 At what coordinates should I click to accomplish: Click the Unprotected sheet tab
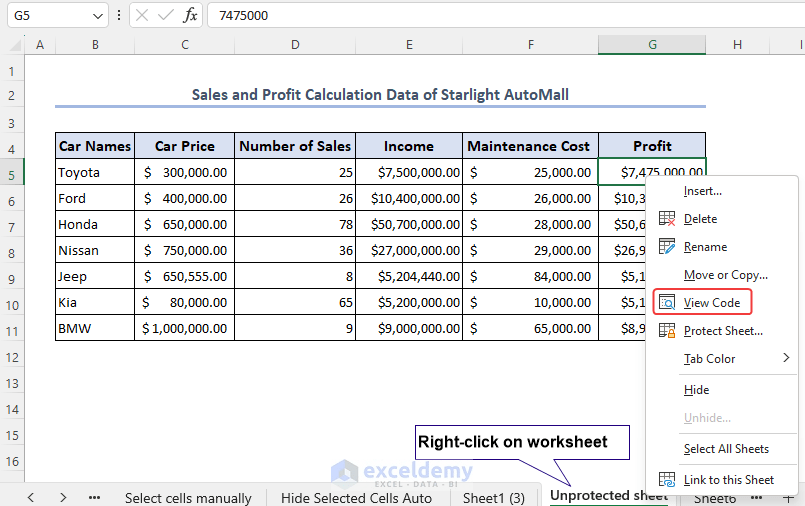click(x=608, y=496)
